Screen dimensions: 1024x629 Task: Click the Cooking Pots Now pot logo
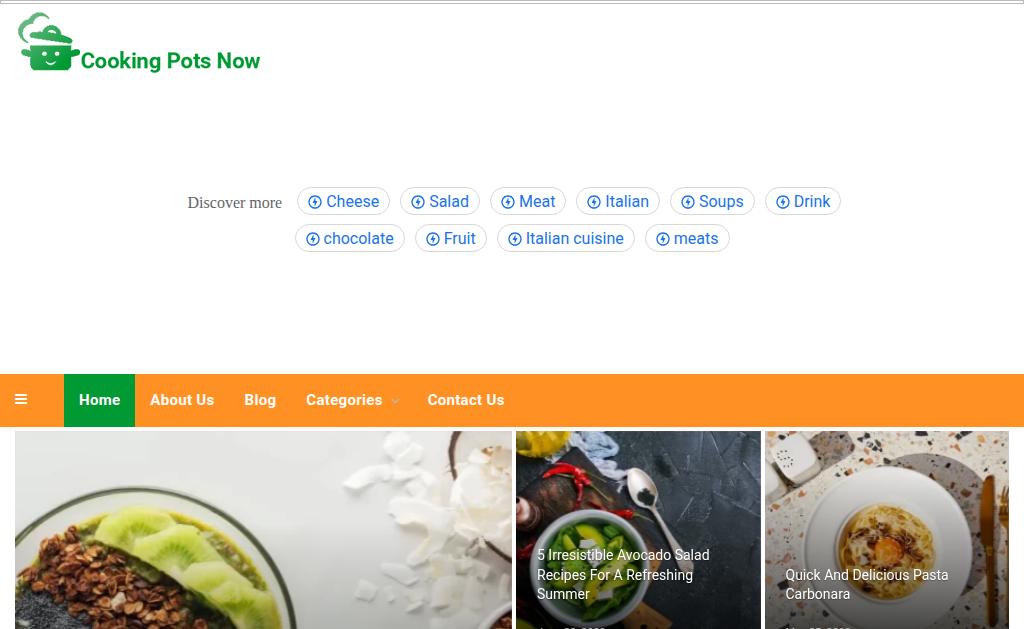[48, 42]
